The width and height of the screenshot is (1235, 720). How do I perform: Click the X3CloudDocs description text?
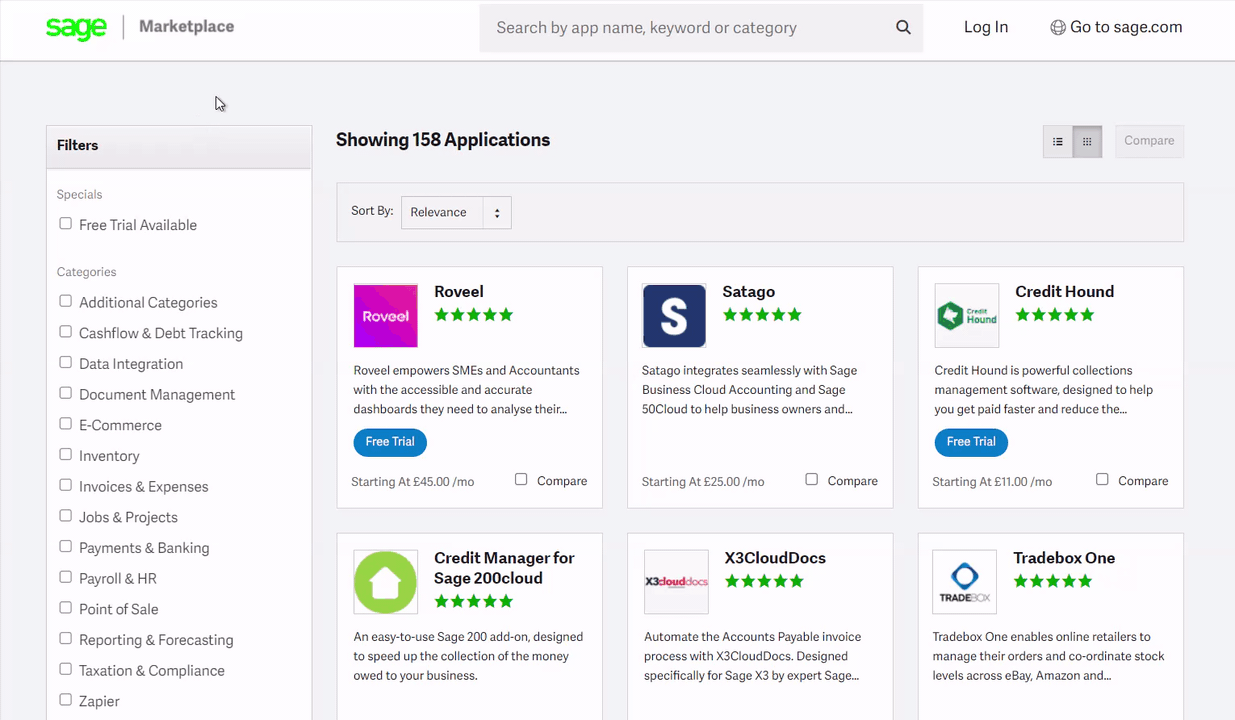point(753,656)
